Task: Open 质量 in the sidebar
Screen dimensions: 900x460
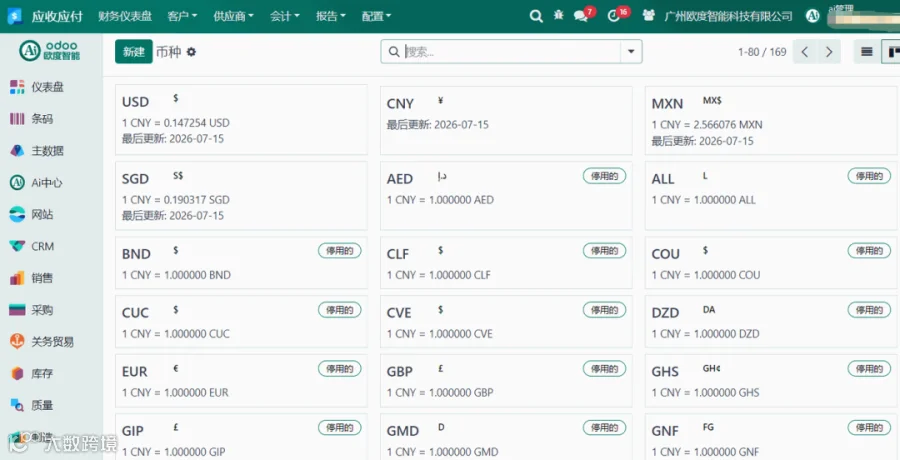Action: click(32, 405)
